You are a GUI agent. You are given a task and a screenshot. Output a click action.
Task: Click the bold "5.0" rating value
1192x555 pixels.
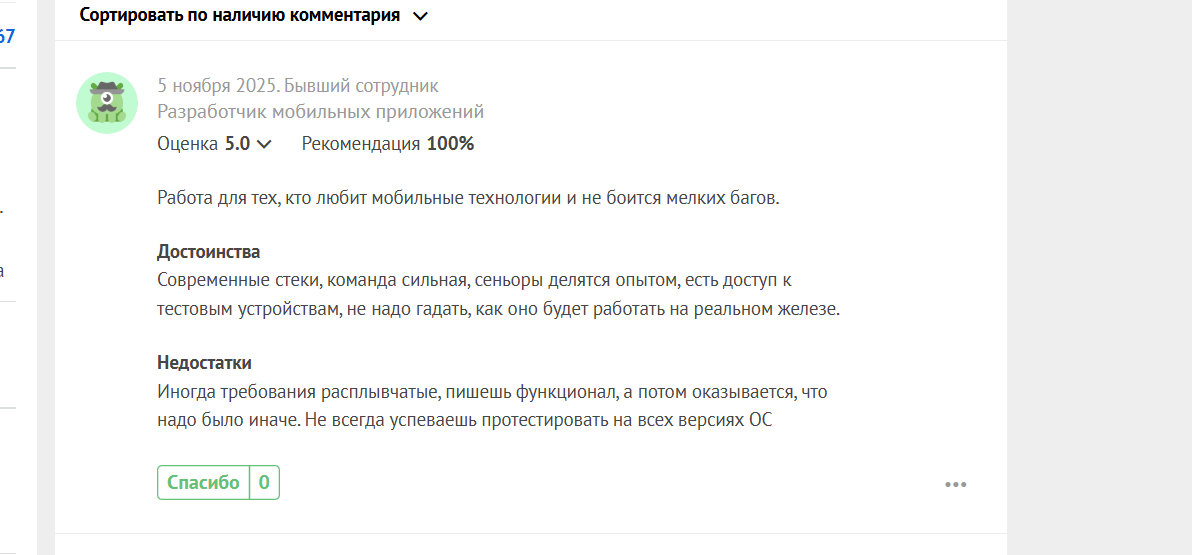point(237,143)
